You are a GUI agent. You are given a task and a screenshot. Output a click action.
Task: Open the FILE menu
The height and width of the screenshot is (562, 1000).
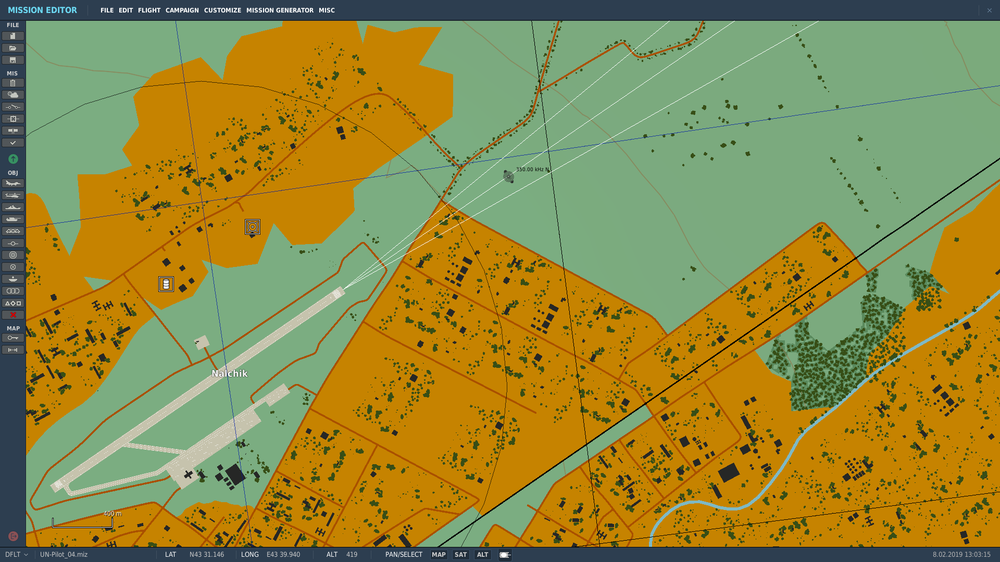[107, 10]
